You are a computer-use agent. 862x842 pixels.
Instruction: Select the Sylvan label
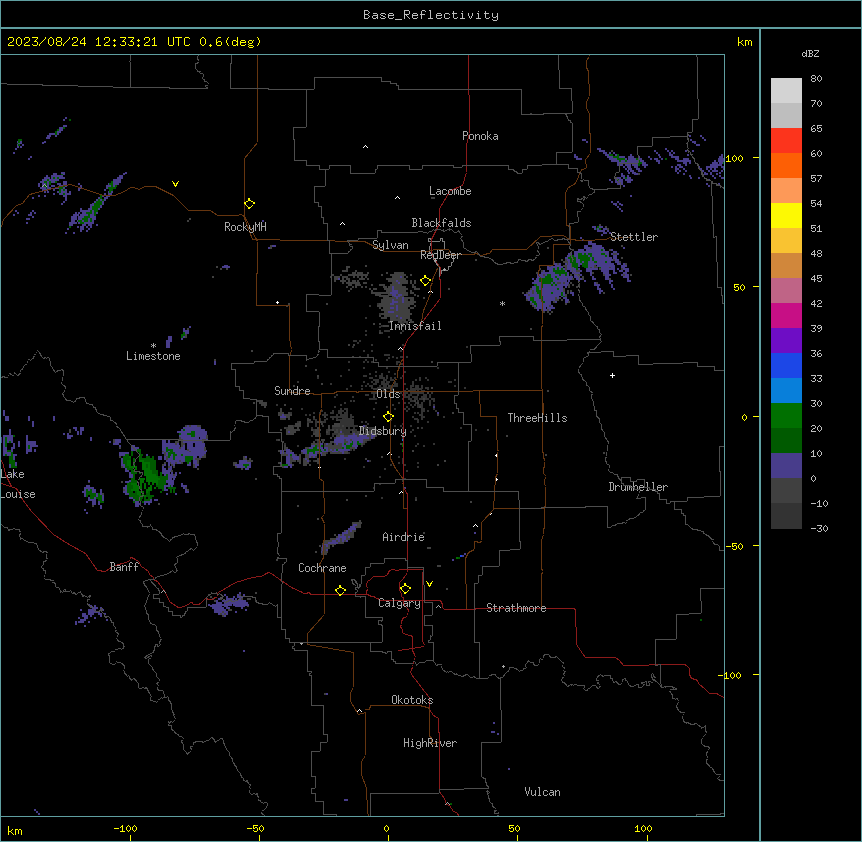(390, 245)
